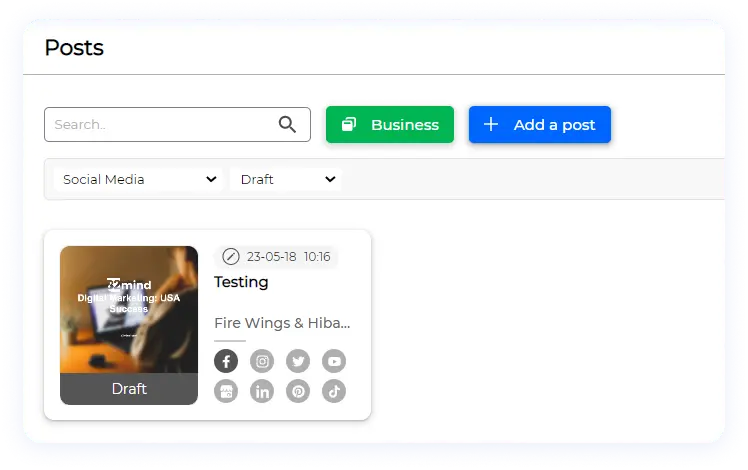This screenshot has height=470, width=748.
Task: Click the Testing post title
Action: coord(241,282)
